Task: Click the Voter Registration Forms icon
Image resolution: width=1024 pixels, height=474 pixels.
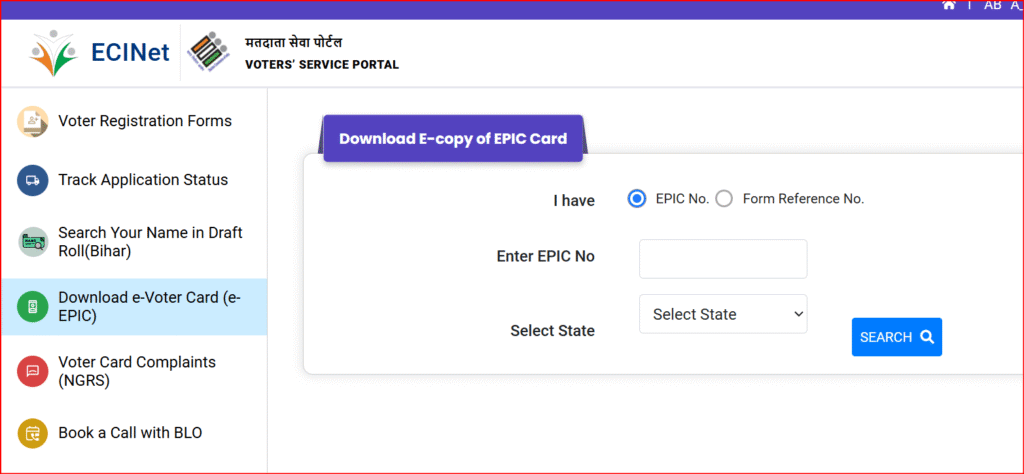Action: tap(33, 122)
